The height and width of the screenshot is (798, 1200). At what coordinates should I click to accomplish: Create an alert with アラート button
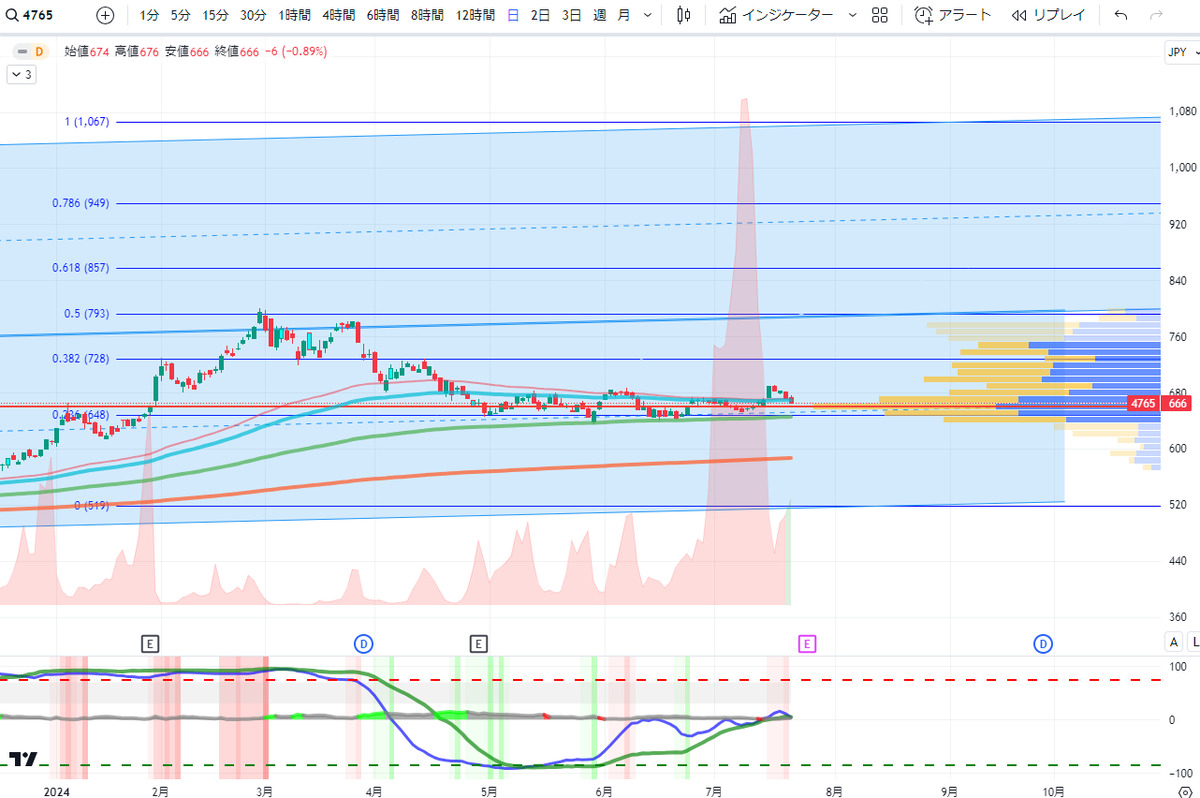[953, 15]
